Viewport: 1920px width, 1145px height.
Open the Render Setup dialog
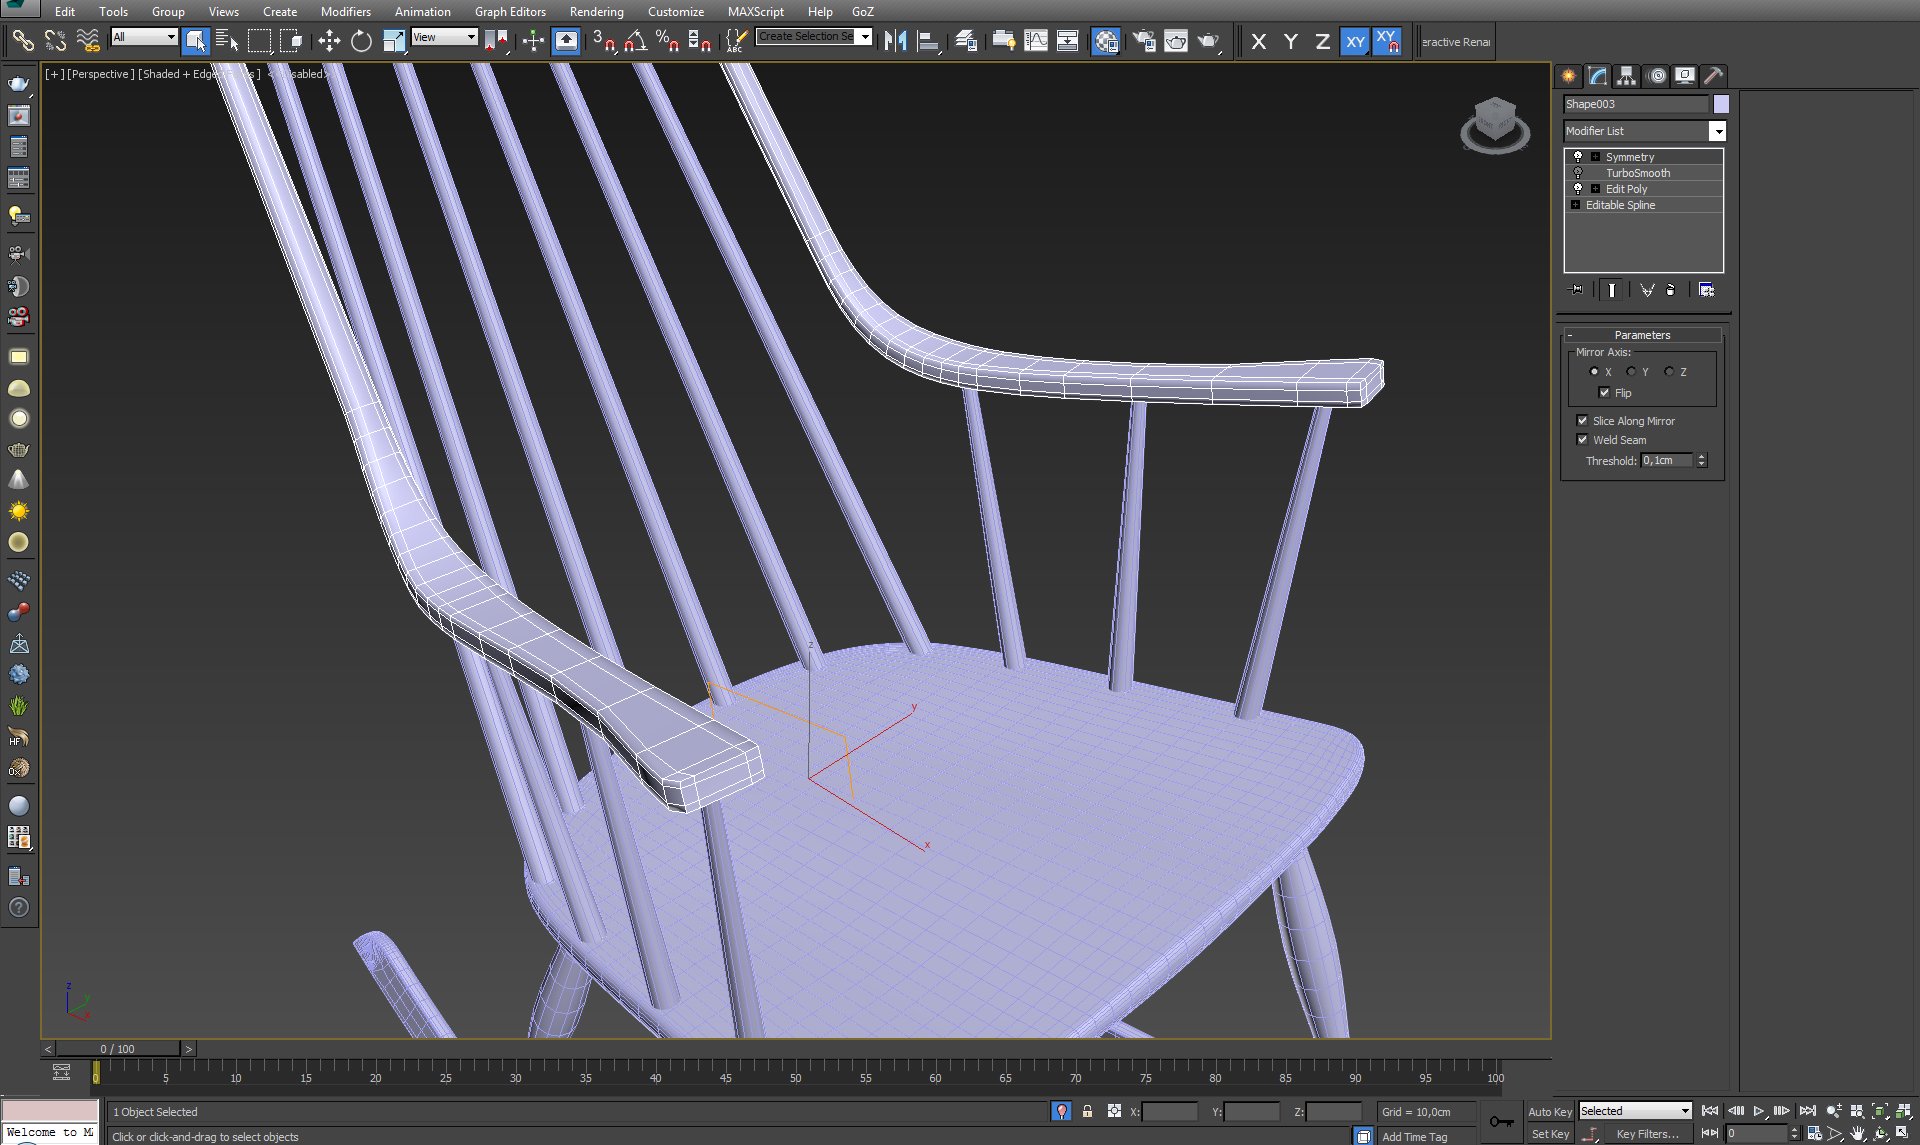[1144, 41]
